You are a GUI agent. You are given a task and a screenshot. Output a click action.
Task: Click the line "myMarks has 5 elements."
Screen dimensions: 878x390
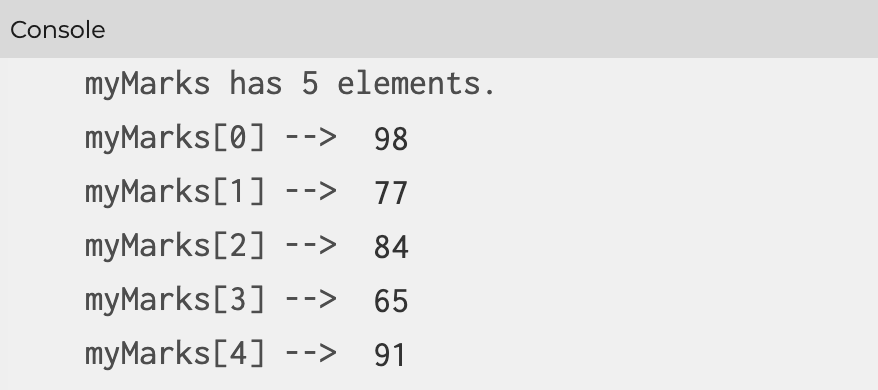click(290, 85)
